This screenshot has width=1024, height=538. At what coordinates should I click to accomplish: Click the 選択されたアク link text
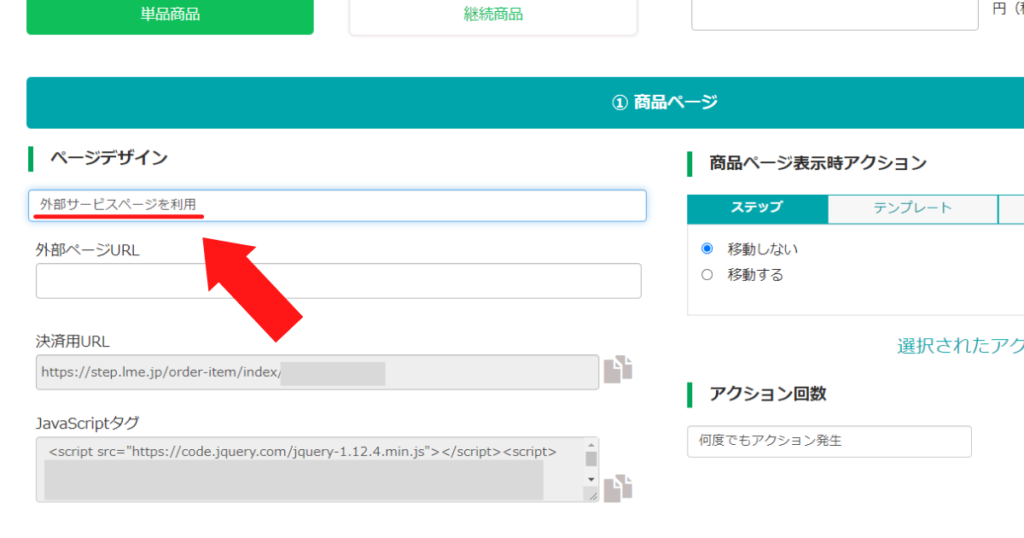[x=960, y=346]
